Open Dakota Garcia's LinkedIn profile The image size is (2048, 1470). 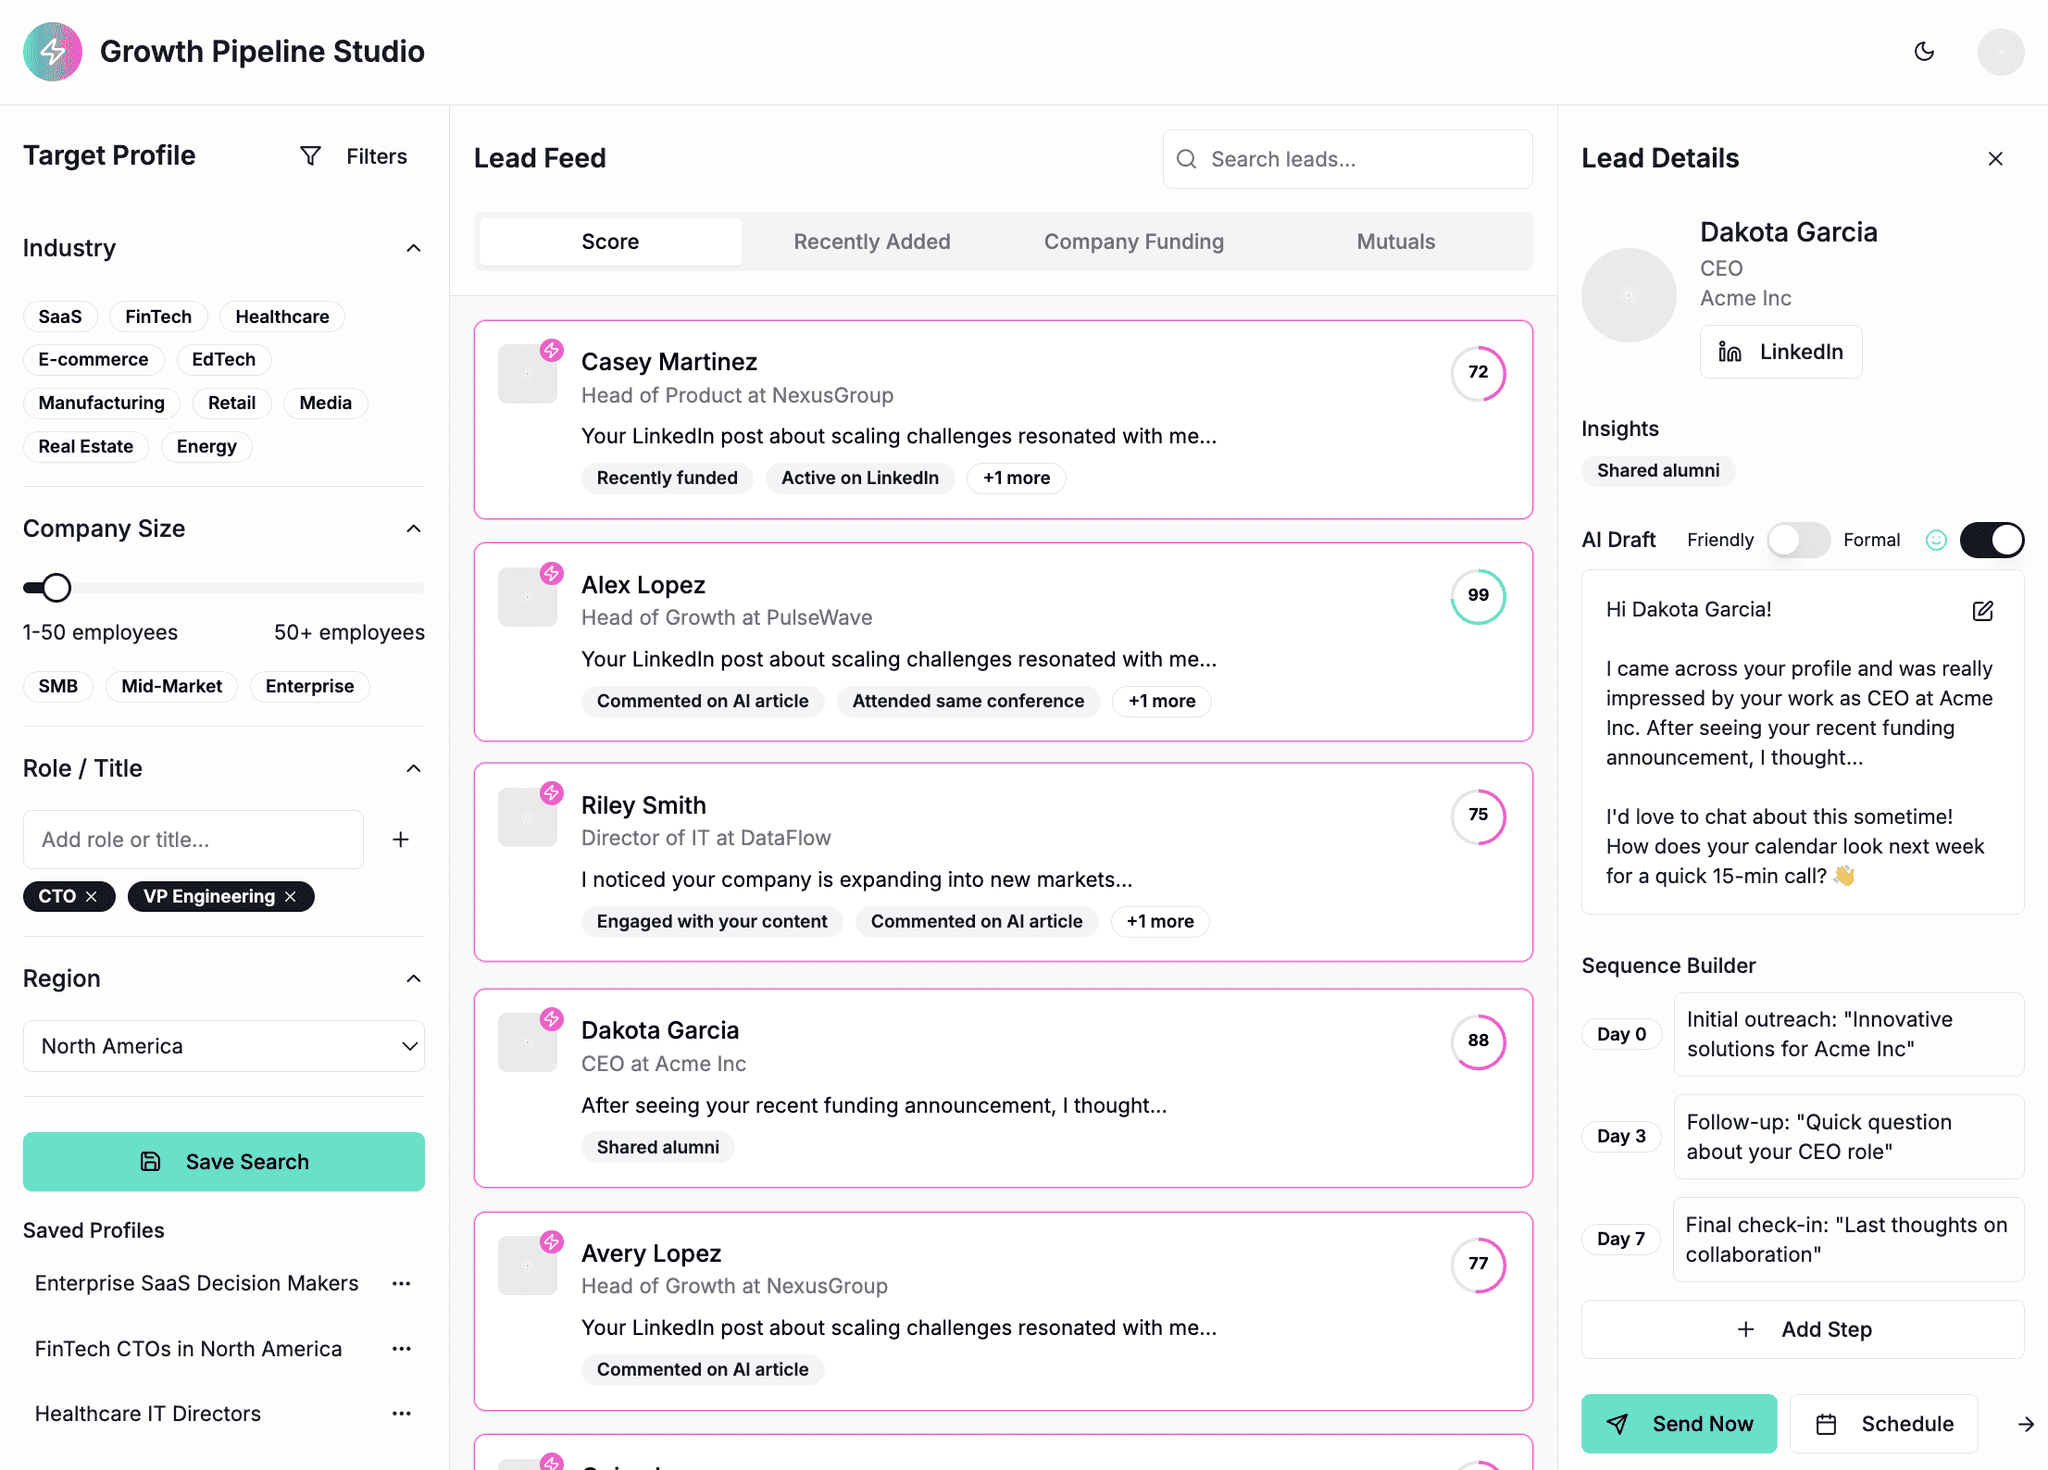(x=1780, y=352)
